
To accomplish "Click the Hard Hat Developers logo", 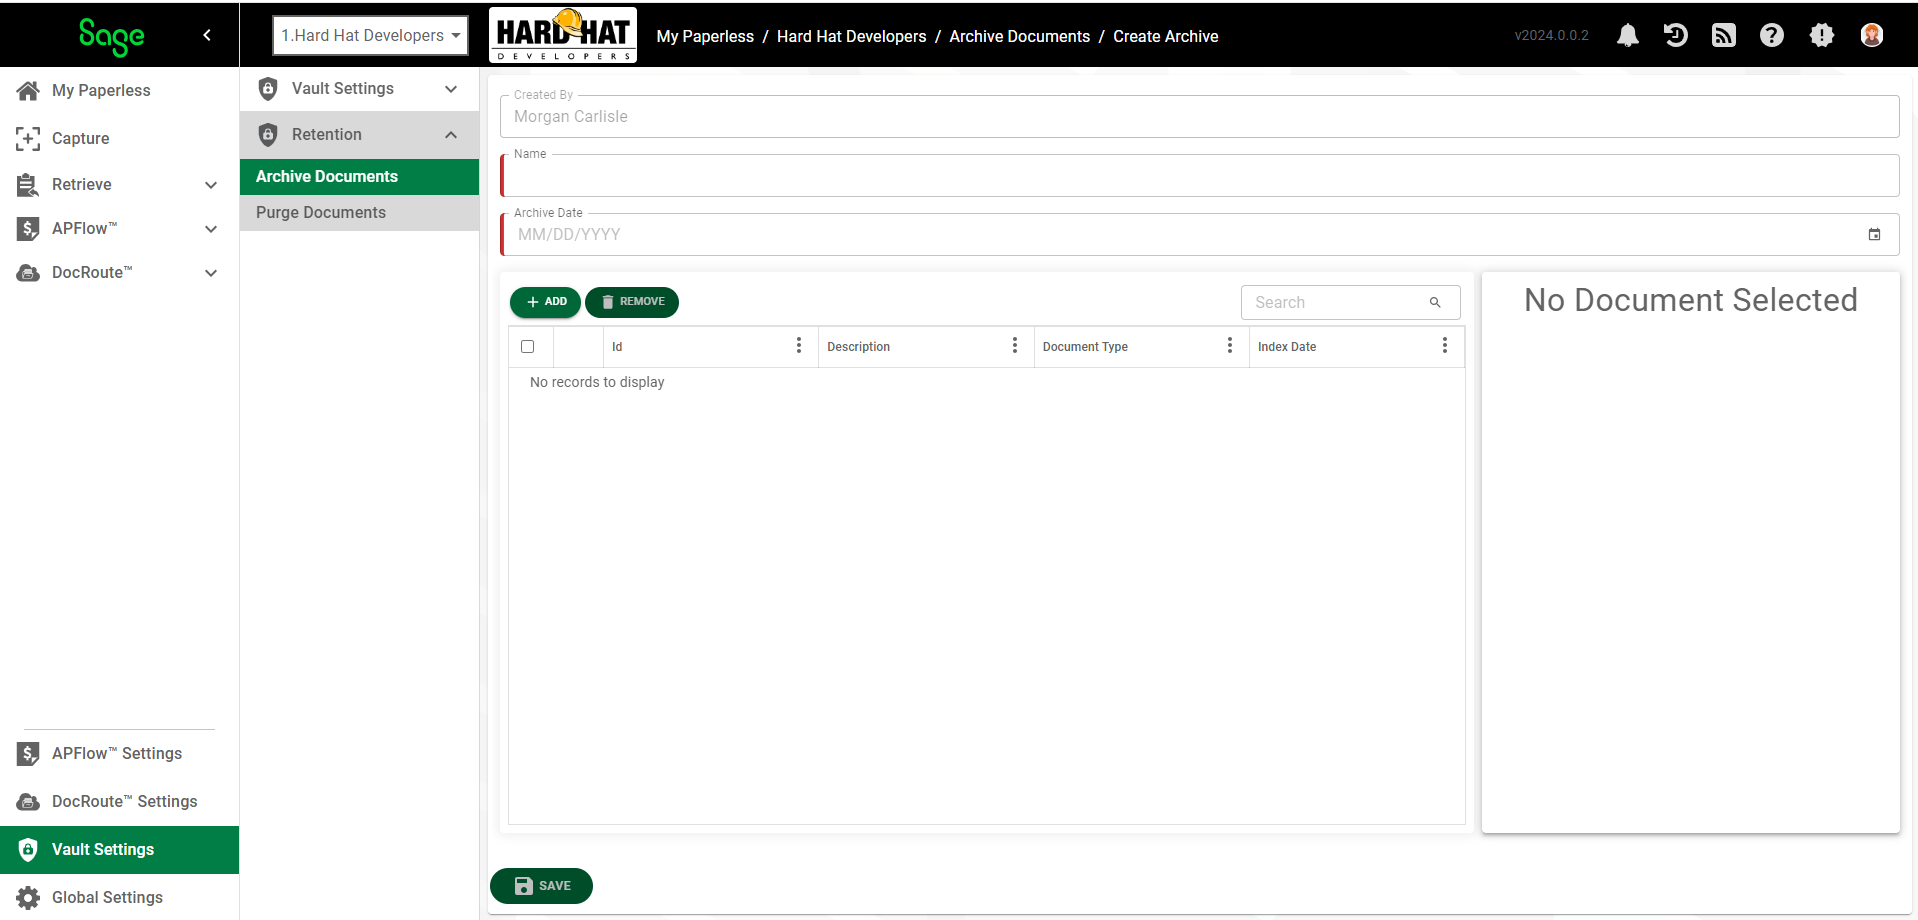I will coord(563,35).
